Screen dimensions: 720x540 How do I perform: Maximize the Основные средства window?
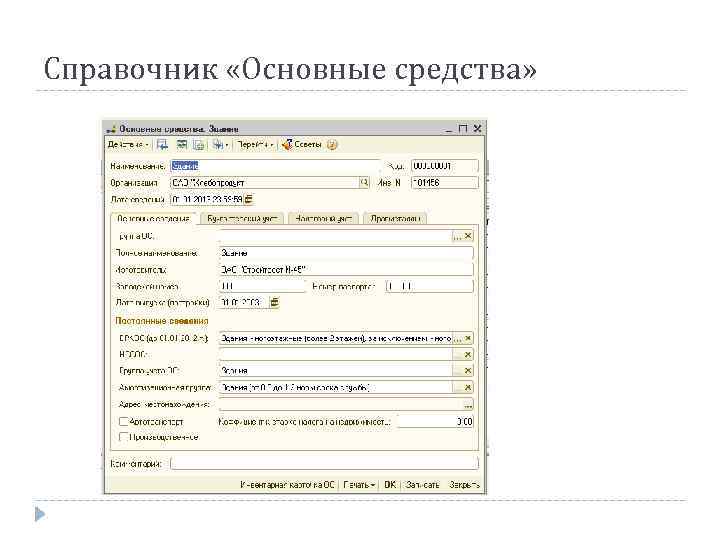pyautogui.click(x=463, y=129)
